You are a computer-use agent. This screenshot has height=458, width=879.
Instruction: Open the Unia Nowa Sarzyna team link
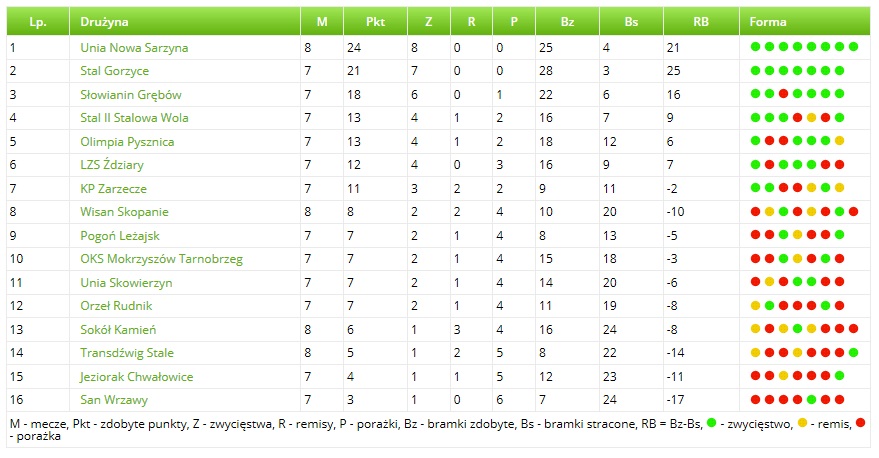pyautogui.click(x=134, y=47)
